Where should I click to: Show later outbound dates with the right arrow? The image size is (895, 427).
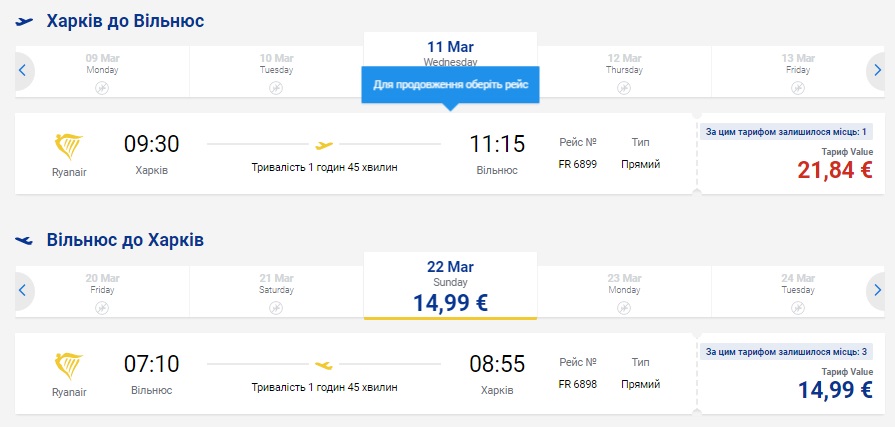[876, 70]
